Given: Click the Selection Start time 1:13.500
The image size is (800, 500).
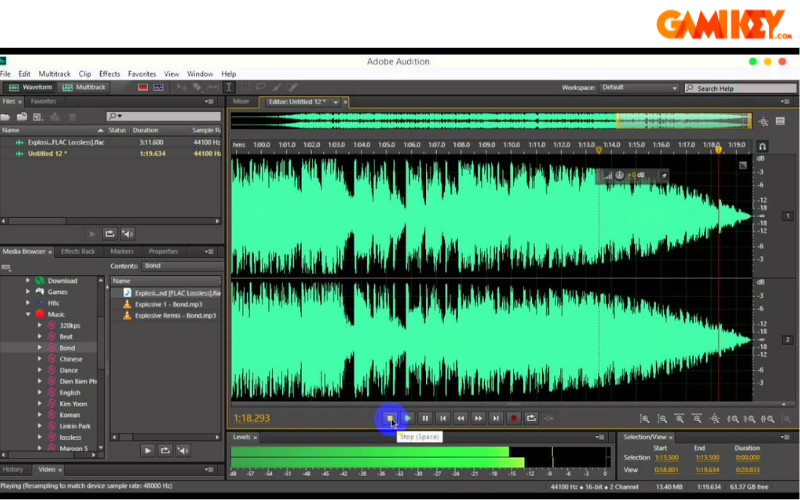Looking at the screenshot, I should (666, 458).
